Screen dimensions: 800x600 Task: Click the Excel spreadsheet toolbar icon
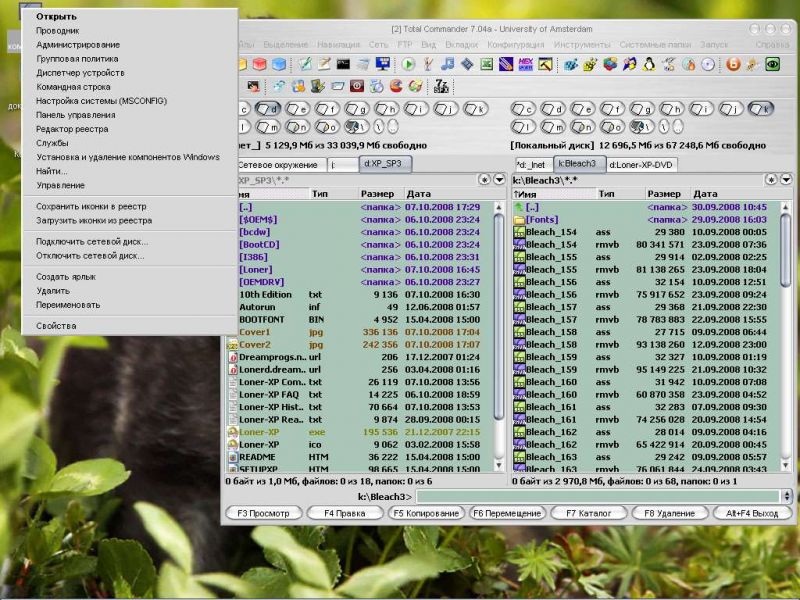coord(486,64)
